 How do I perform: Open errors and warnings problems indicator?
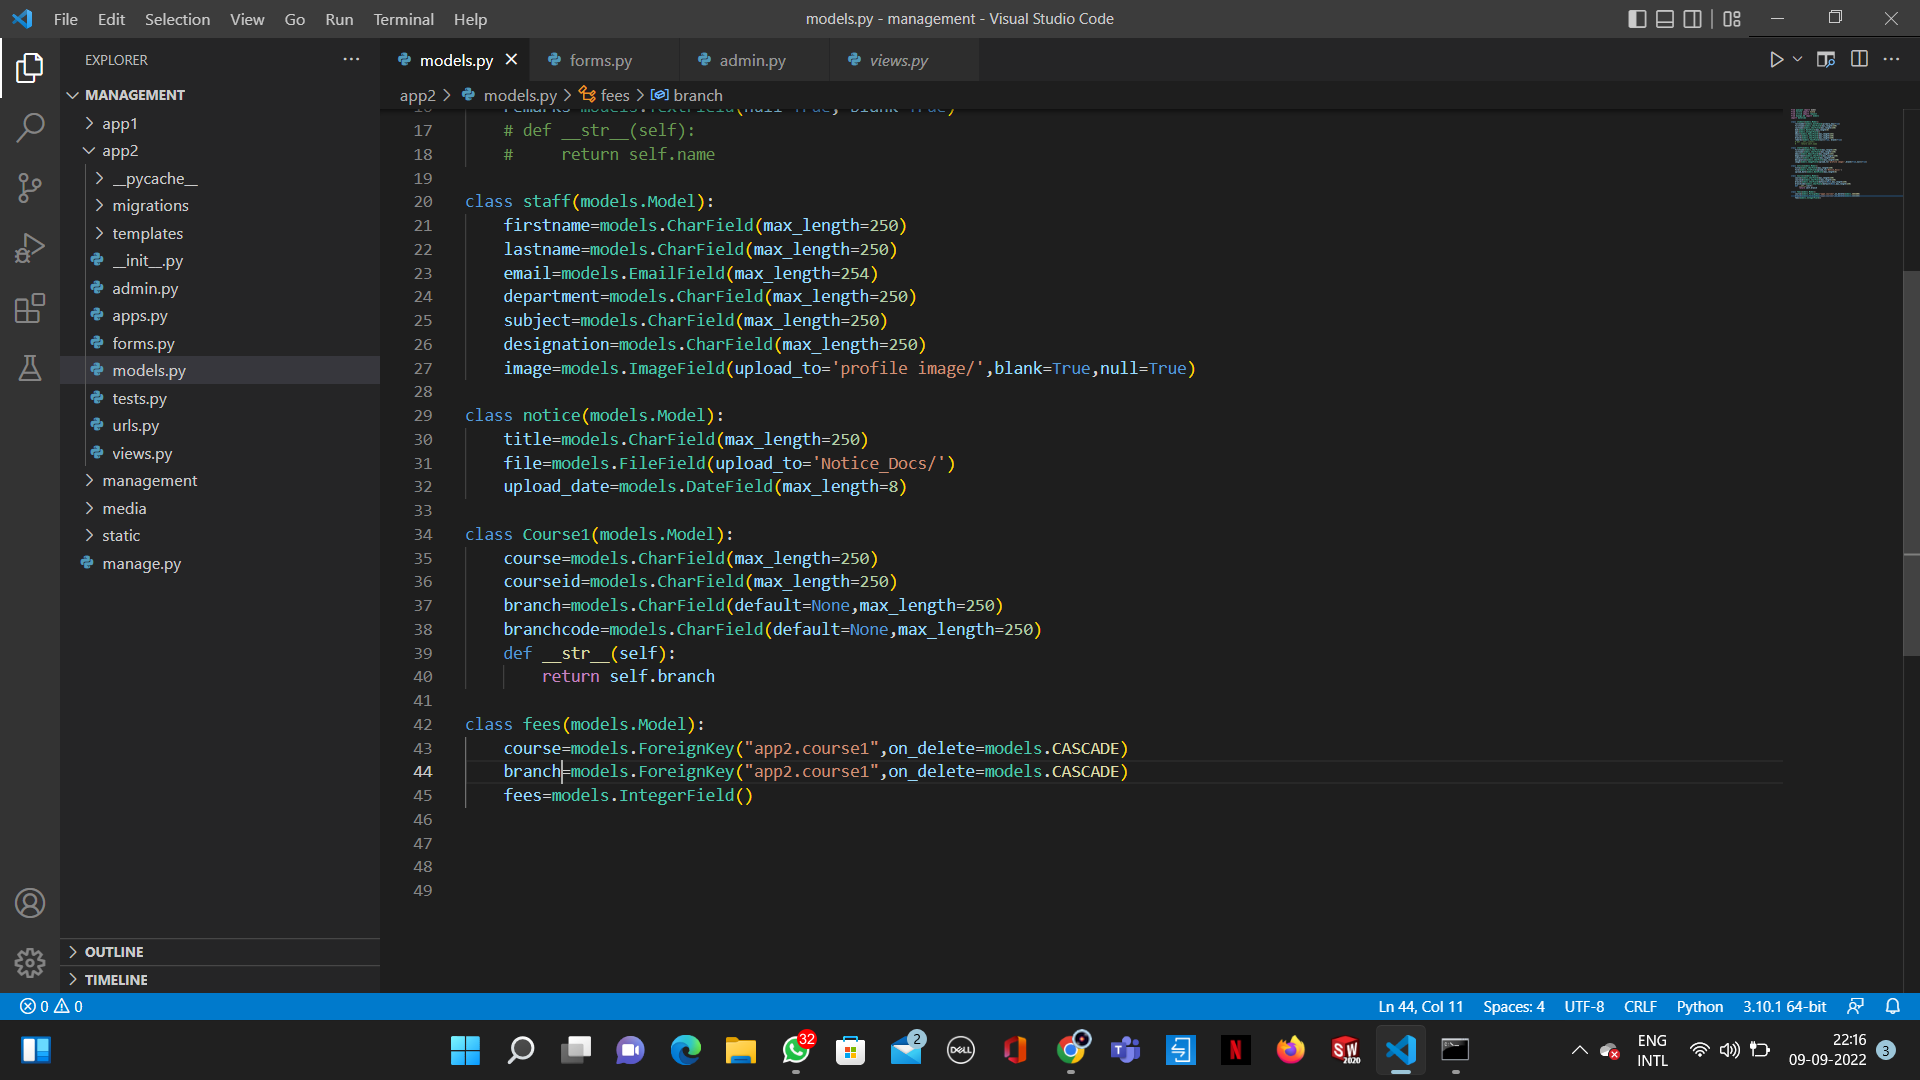[x=52, y=1006]
